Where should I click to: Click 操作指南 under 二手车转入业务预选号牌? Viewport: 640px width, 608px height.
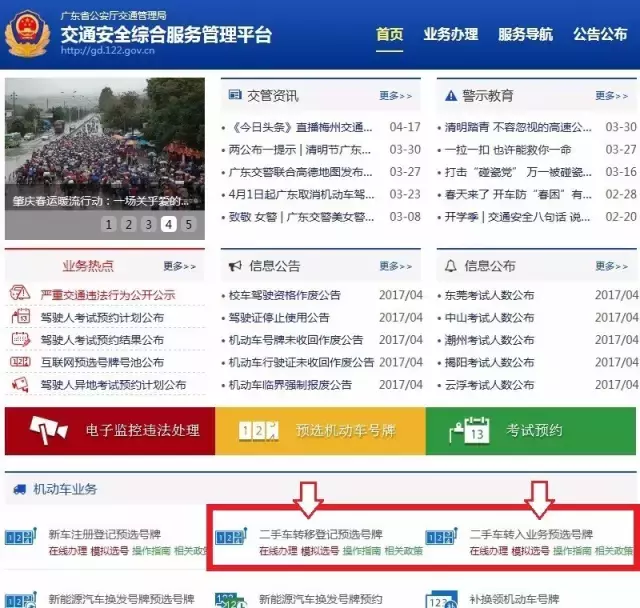coord(572,551)
